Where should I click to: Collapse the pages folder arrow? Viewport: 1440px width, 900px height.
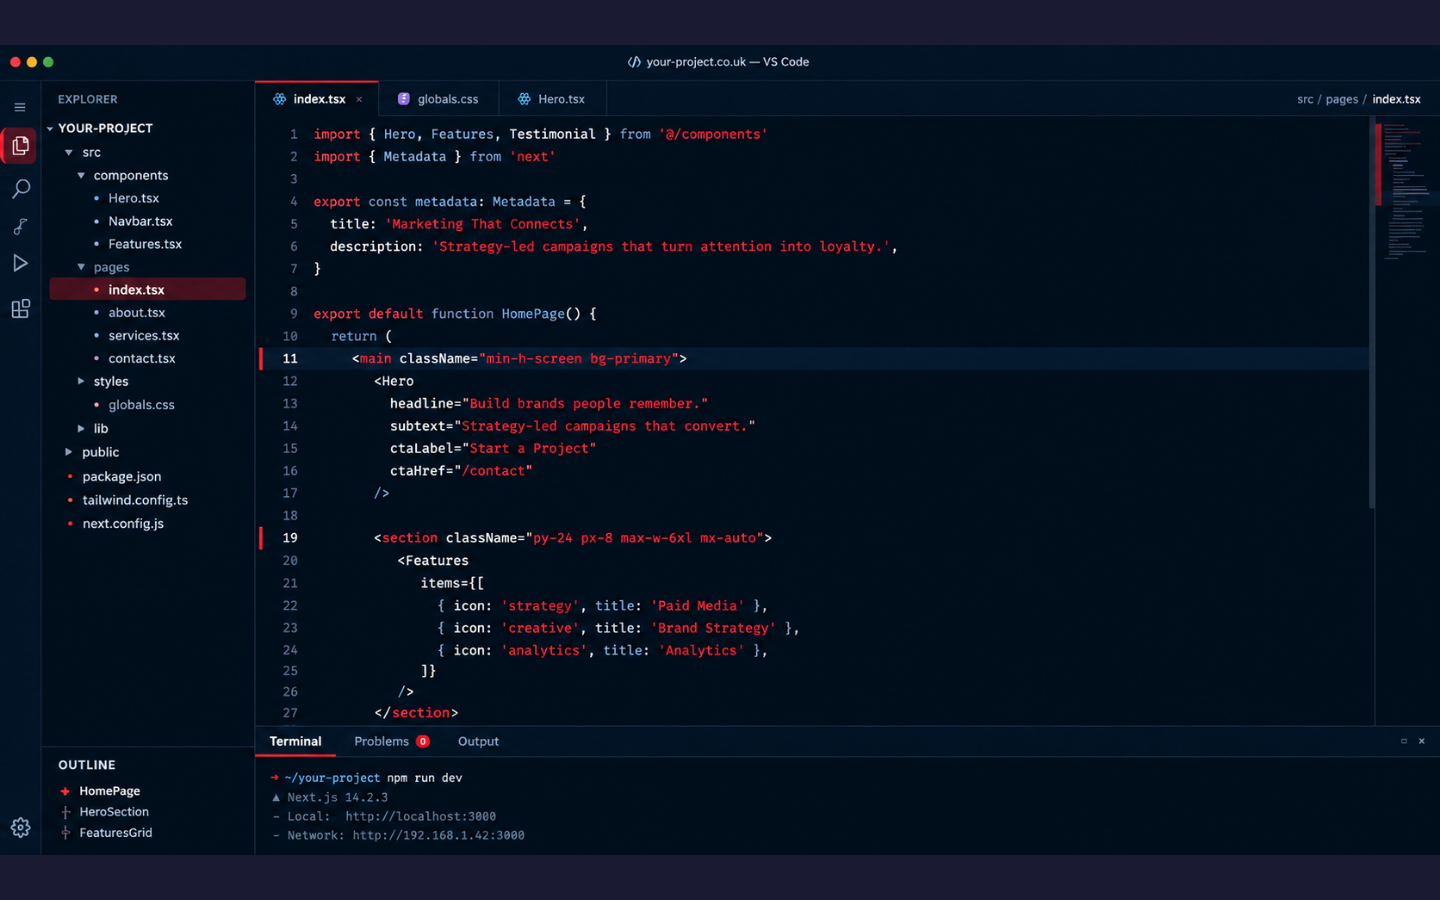[81, 268]
